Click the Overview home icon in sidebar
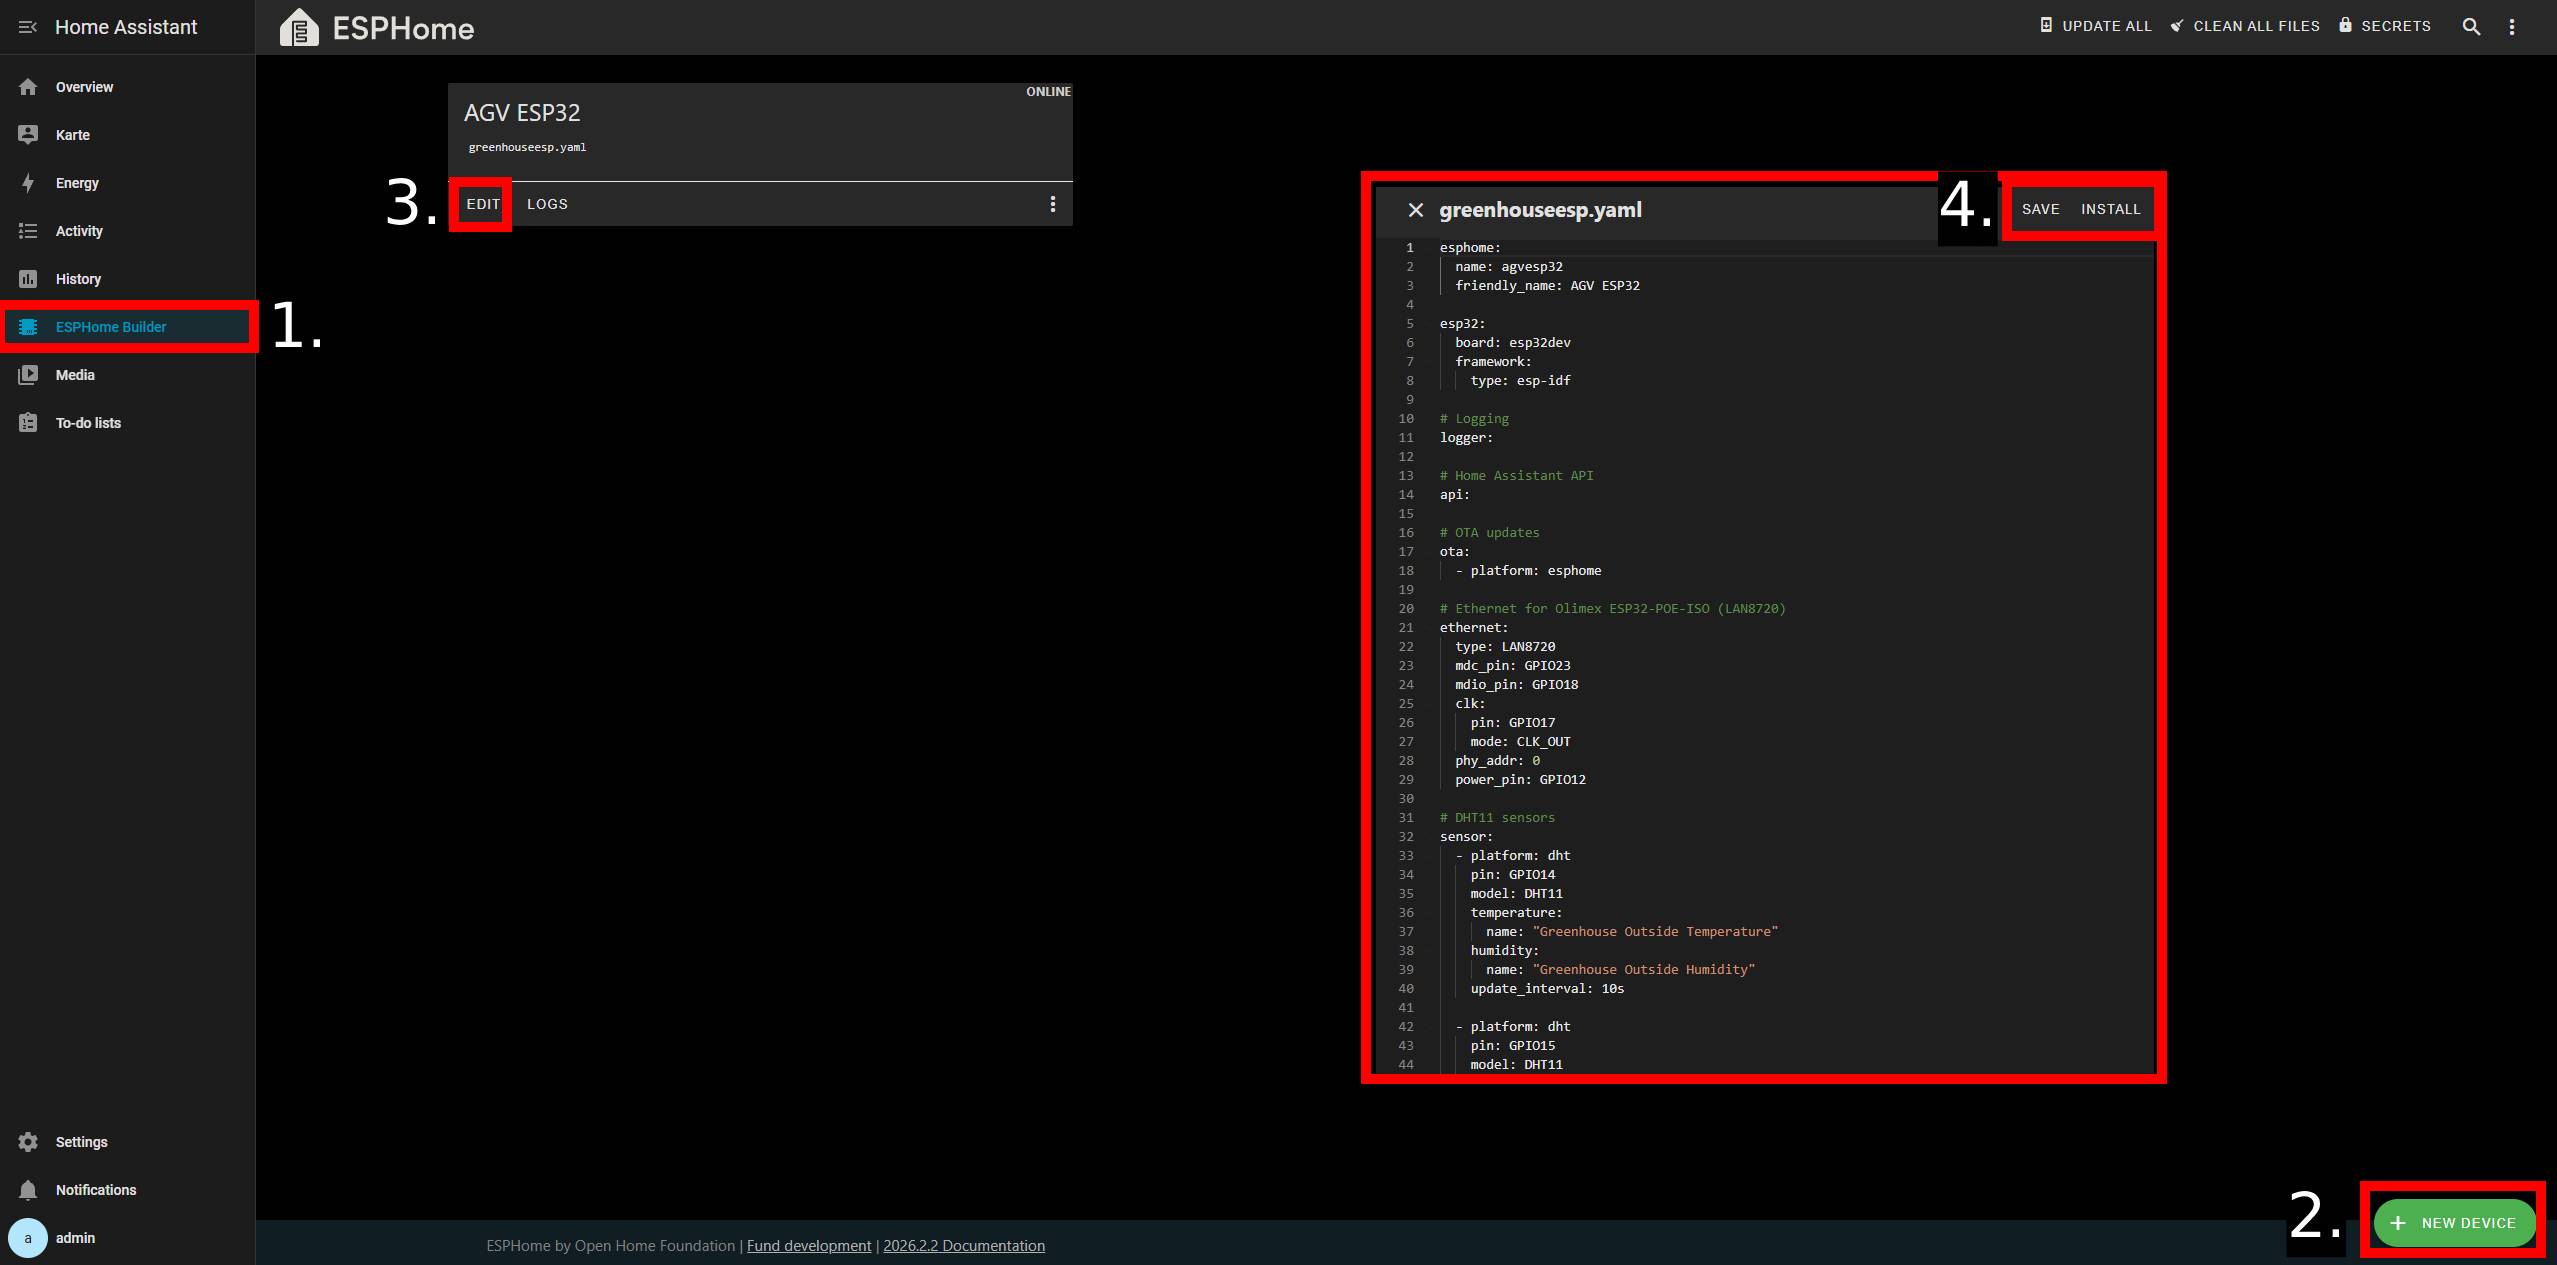The height and width of the screenshot is (1265, 2557). click(28, 87)
